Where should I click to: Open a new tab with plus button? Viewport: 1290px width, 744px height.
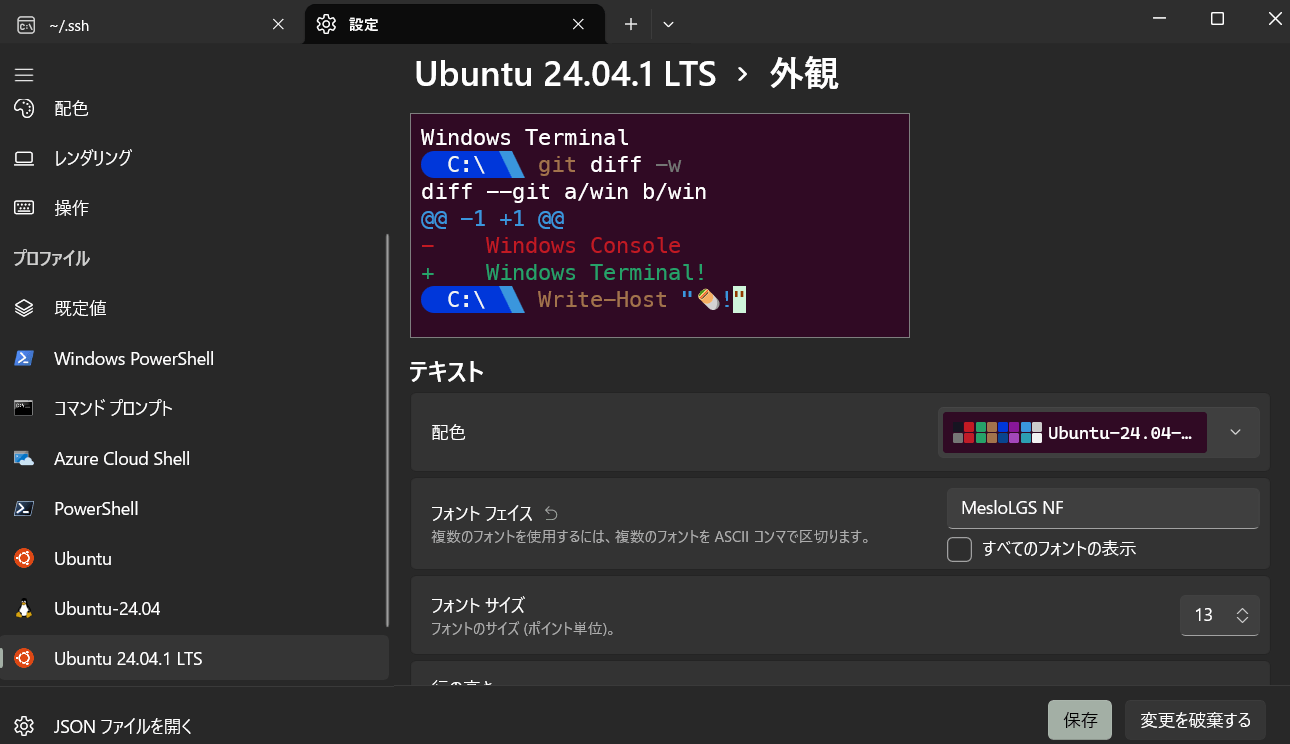631,24
